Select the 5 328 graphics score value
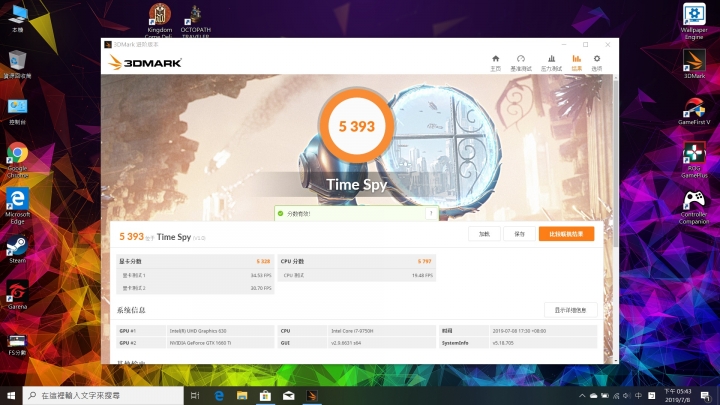The height and width of the screenshot is (405, 720). pos(263,261)
